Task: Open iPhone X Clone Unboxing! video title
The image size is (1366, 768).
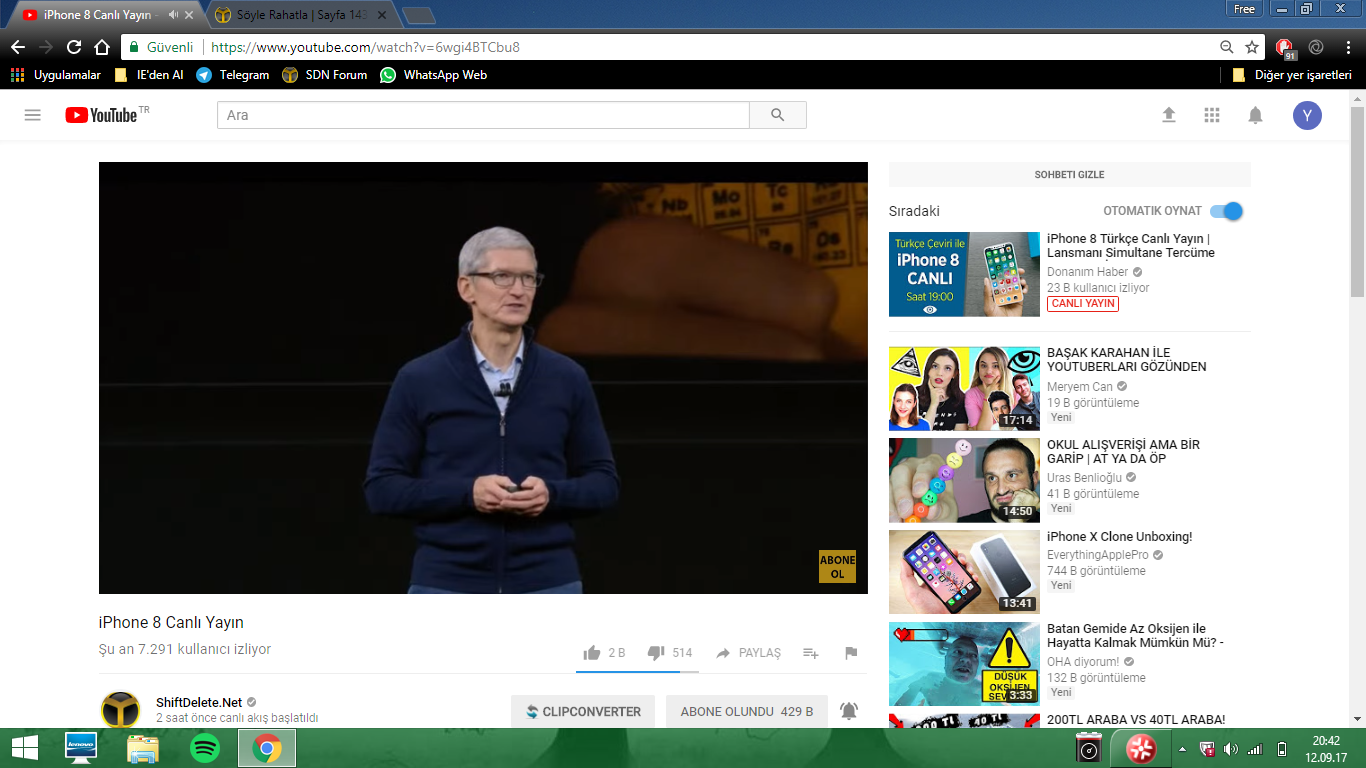Action: coord(1120,537)
